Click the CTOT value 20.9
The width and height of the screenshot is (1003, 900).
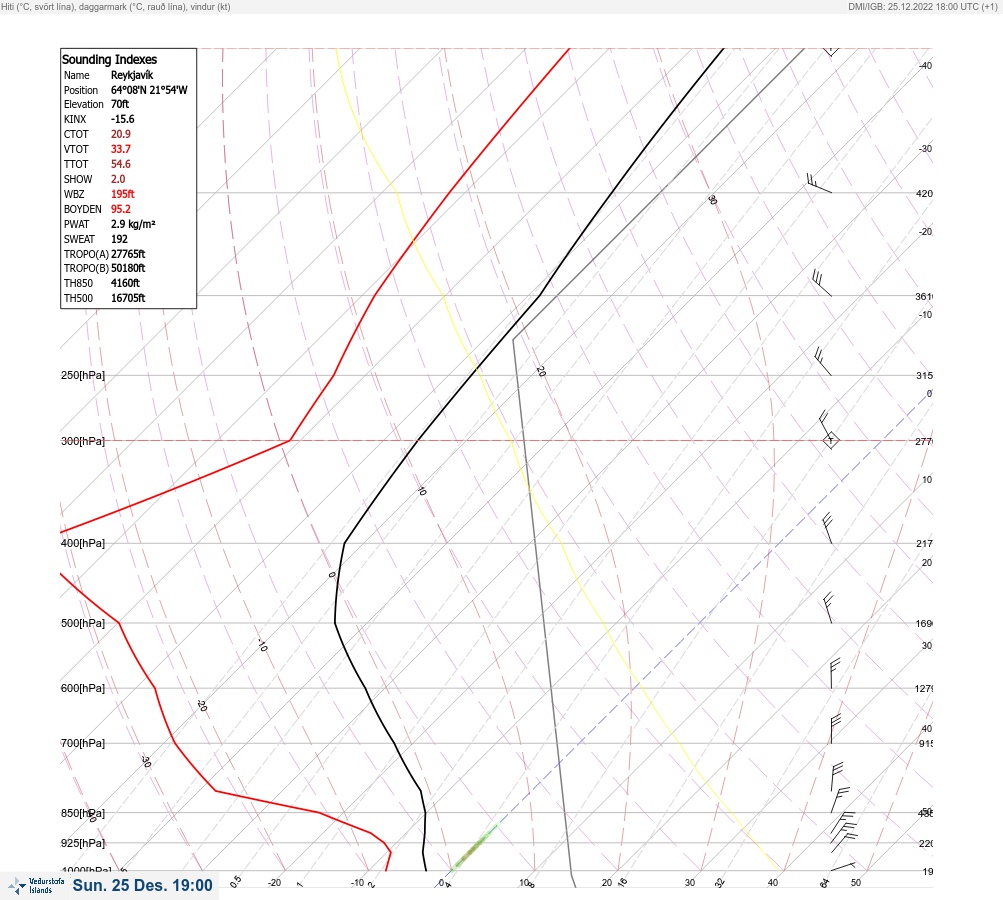pyautogui.click(x=120, y=134)
